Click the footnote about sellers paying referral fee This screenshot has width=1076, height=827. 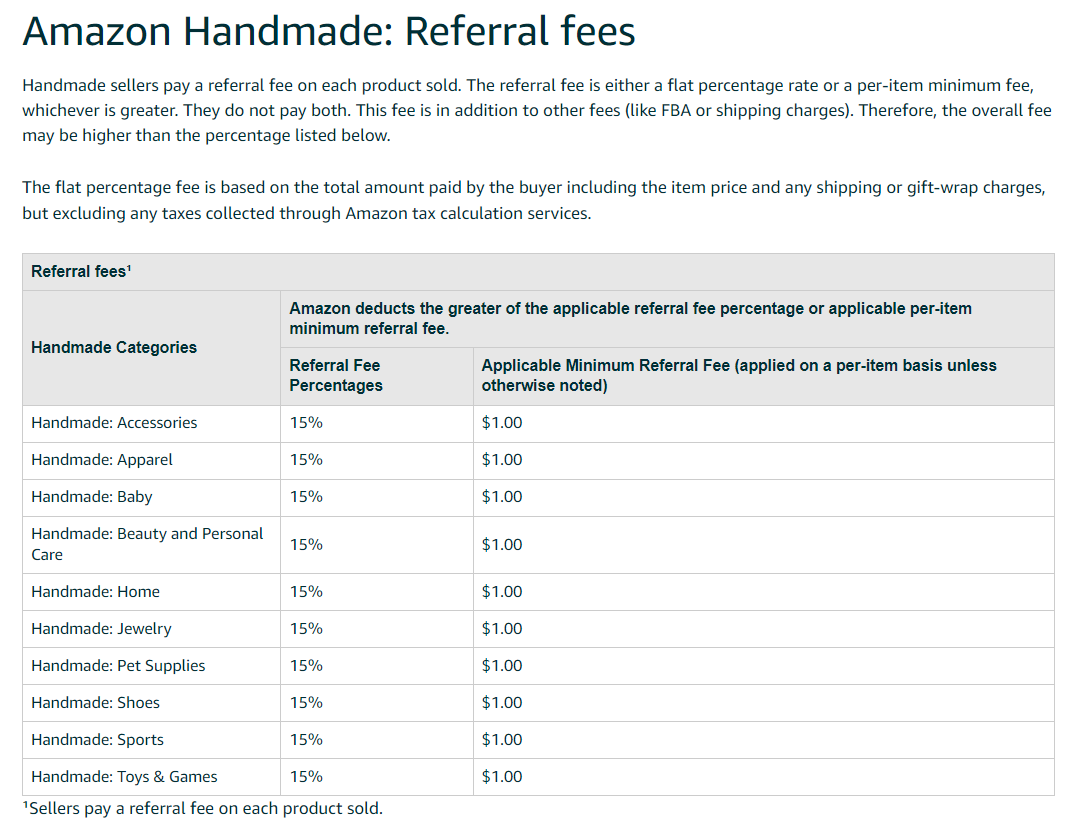tap(202, 808)
